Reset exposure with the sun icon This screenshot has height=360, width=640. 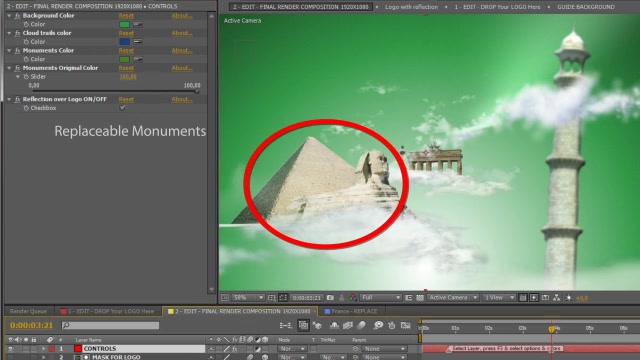coord(569,298)
